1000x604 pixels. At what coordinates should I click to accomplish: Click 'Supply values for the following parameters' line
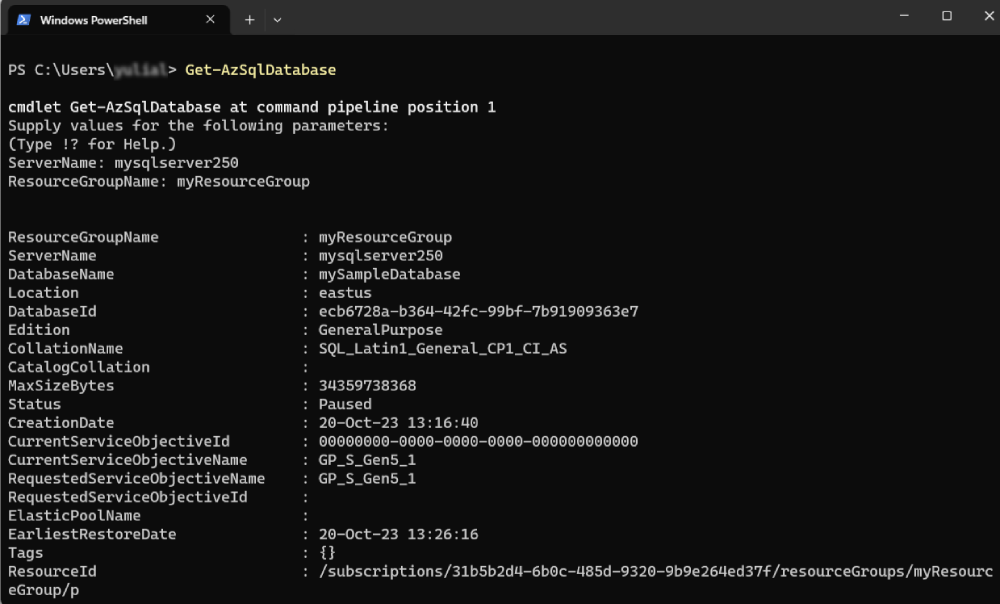coord(198,126)
